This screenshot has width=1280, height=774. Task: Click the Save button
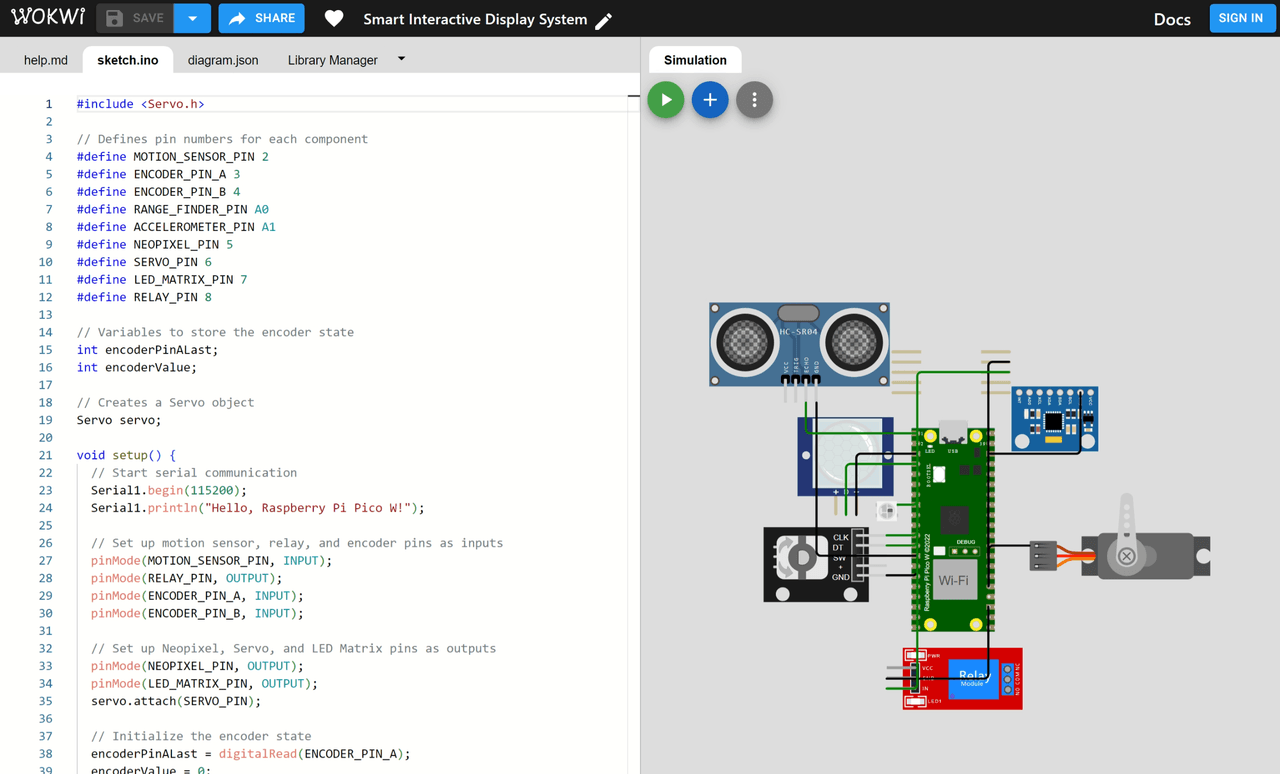point(135,18)
